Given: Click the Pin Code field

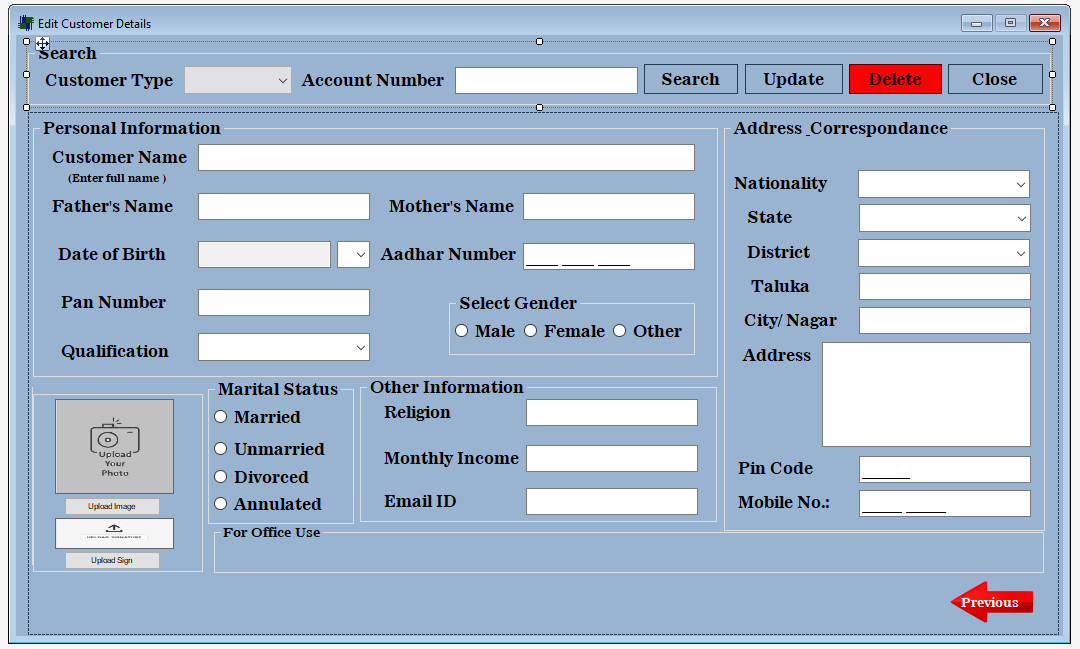Looking at the screenshot, I should tap(945, 469).
